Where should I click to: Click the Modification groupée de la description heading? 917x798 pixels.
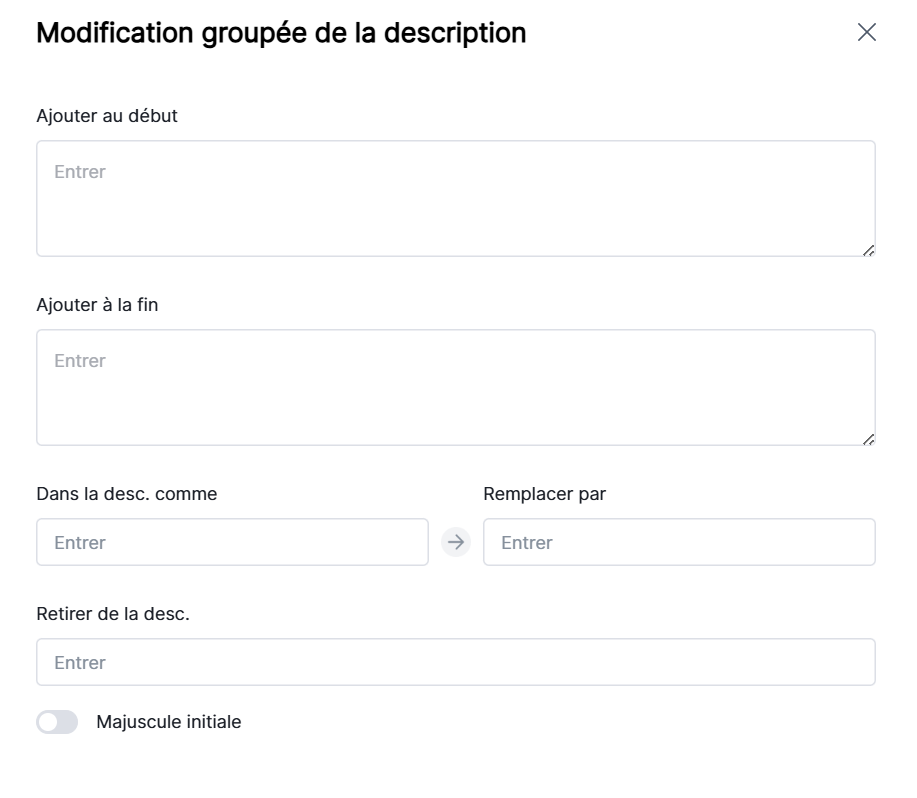[281, 33]
